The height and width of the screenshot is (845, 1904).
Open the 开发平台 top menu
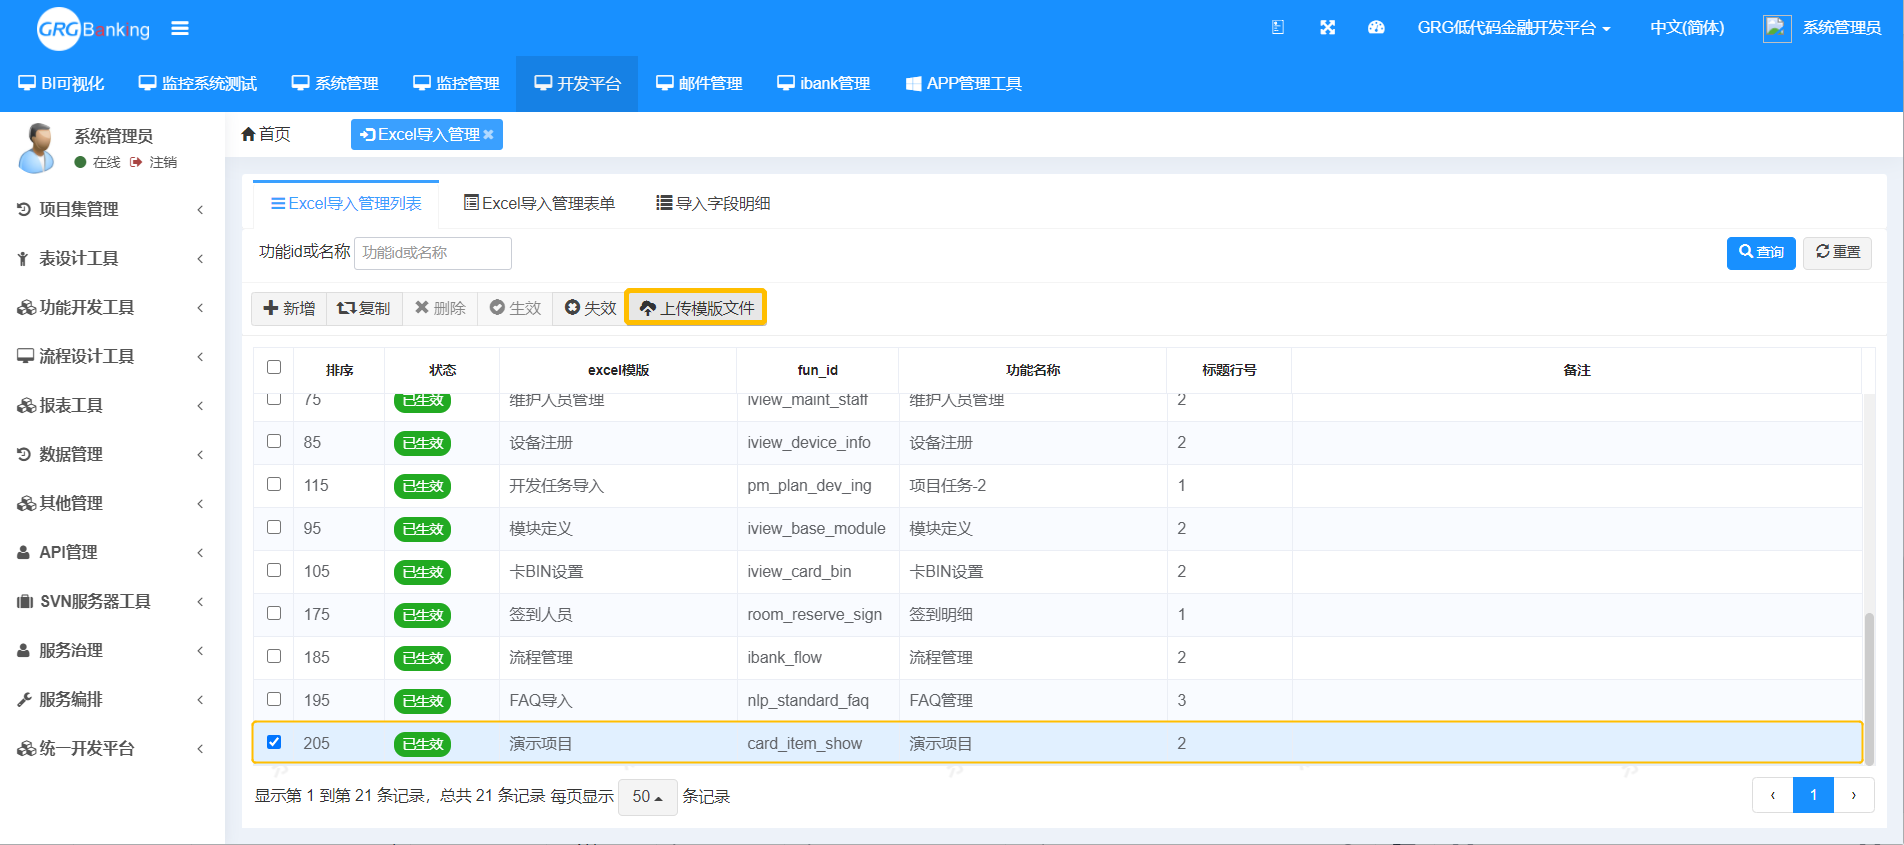coord(577,84)
